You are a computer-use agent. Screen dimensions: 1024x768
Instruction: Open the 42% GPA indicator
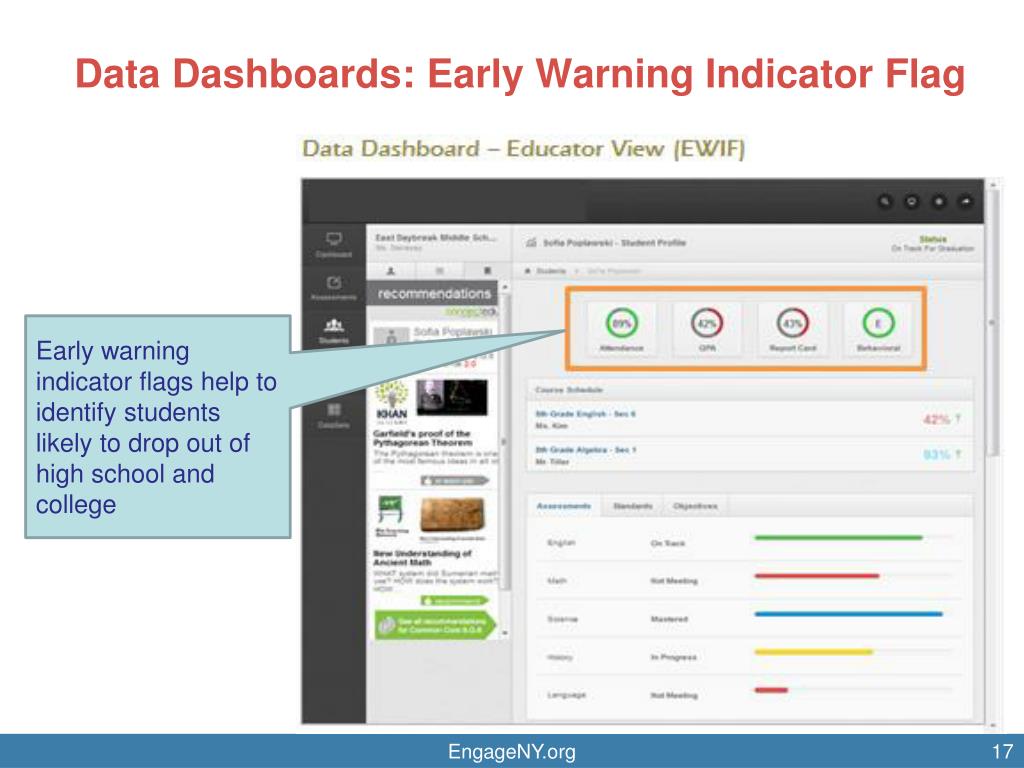pyautogui.click(x=707, y=329)
